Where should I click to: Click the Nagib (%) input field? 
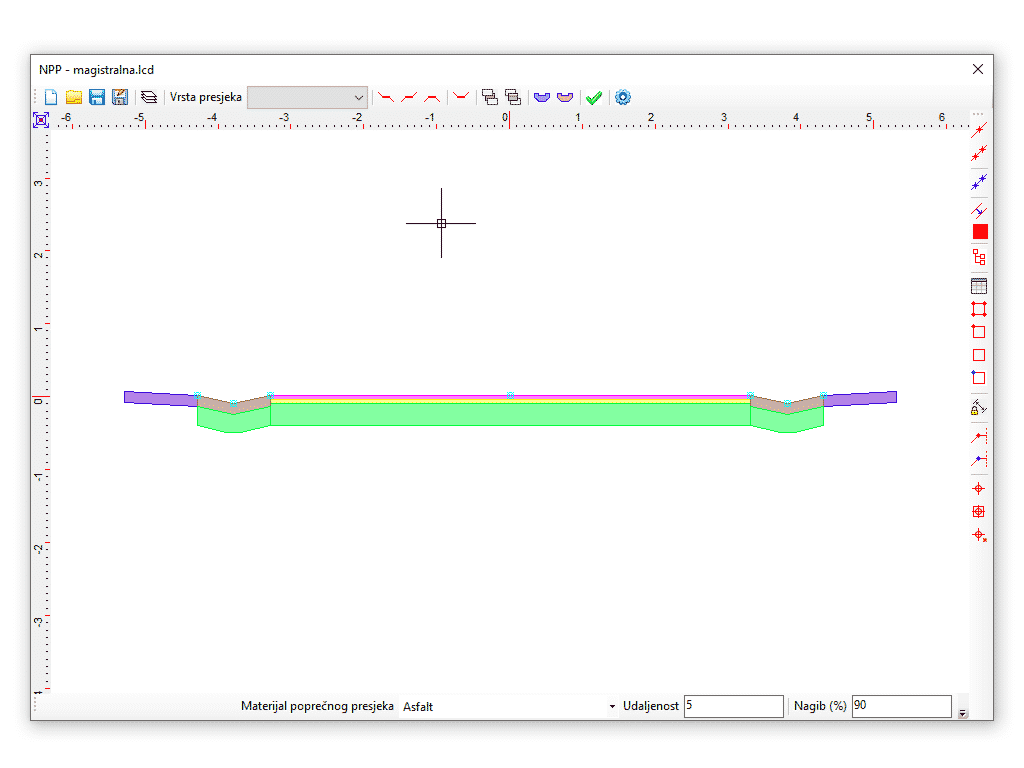900,706
